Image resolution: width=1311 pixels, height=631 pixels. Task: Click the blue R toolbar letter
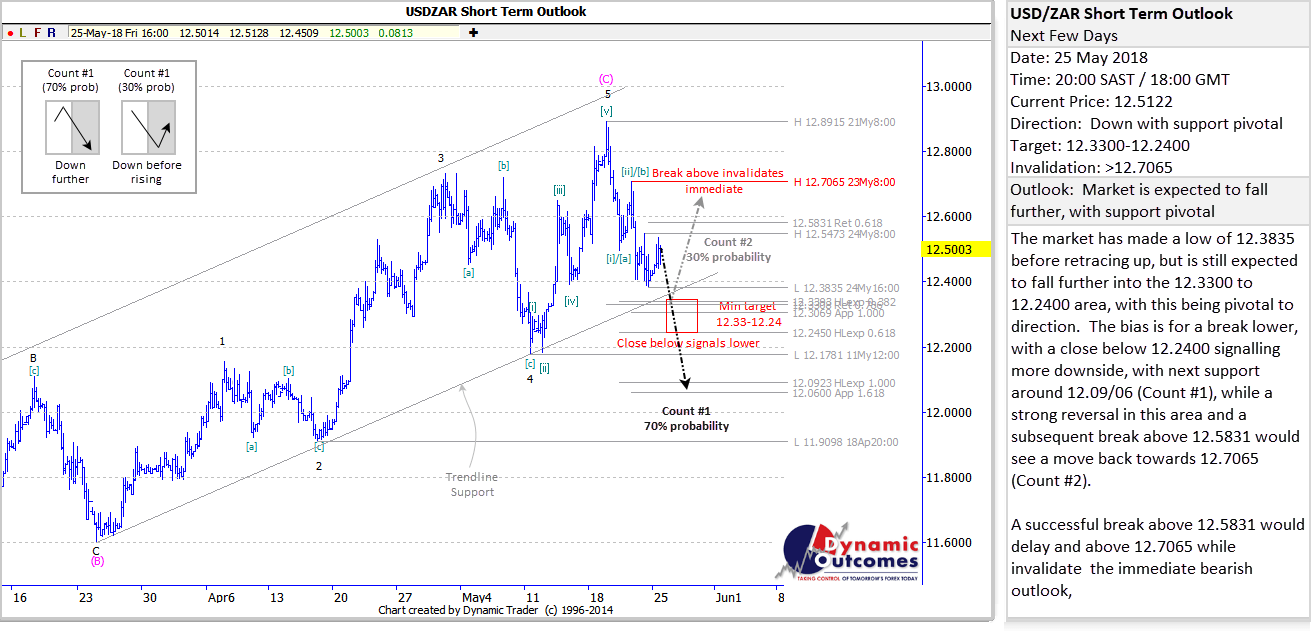point(51,33)
